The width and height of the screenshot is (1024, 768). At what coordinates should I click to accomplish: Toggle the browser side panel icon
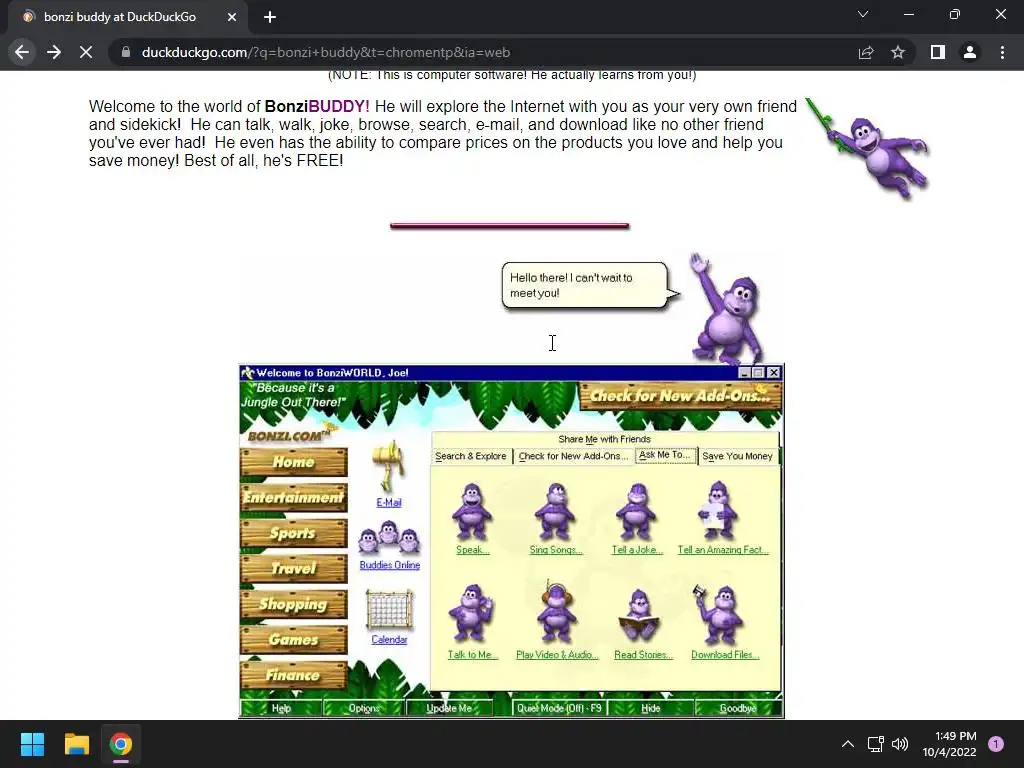click(938, 52)
